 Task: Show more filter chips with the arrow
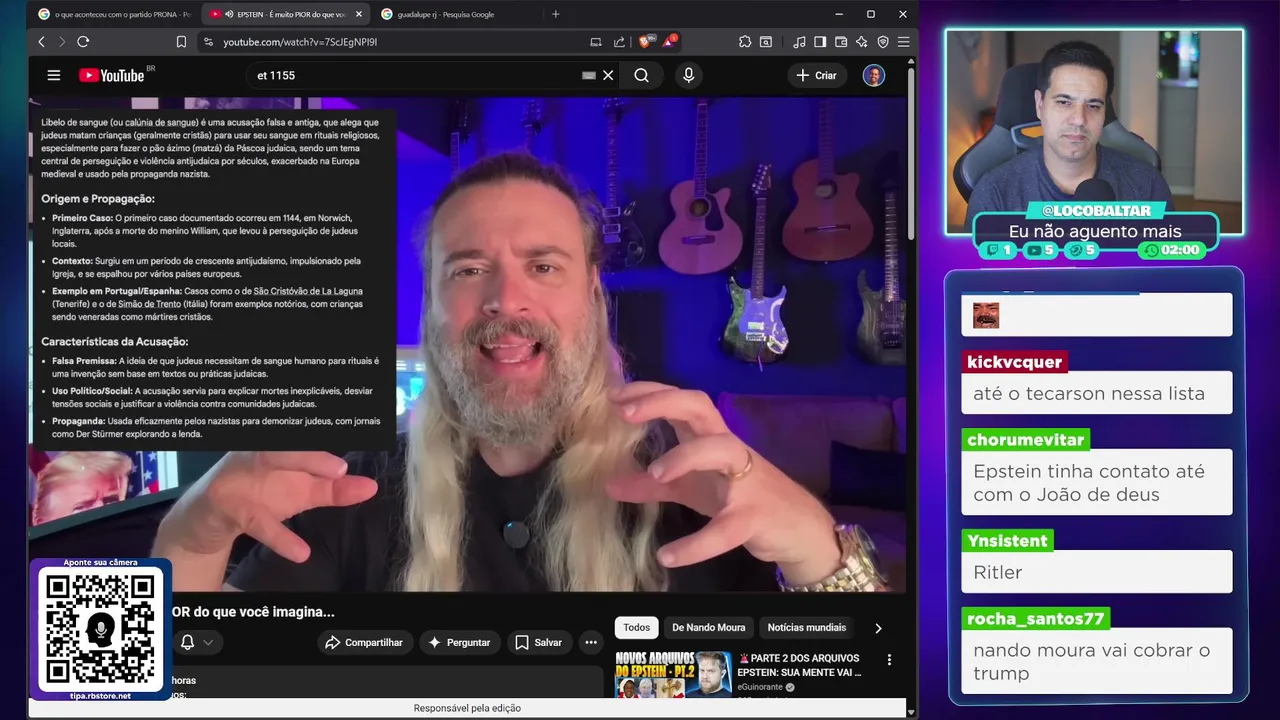coord(878,628)
